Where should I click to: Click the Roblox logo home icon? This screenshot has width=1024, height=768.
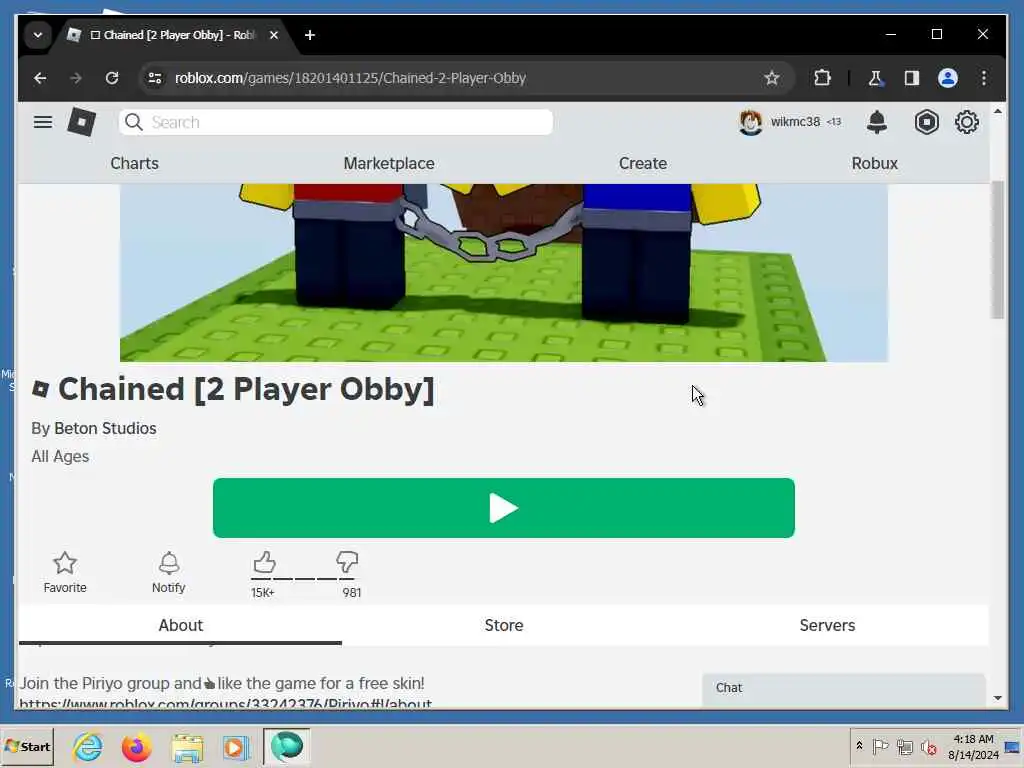point(82,122)
